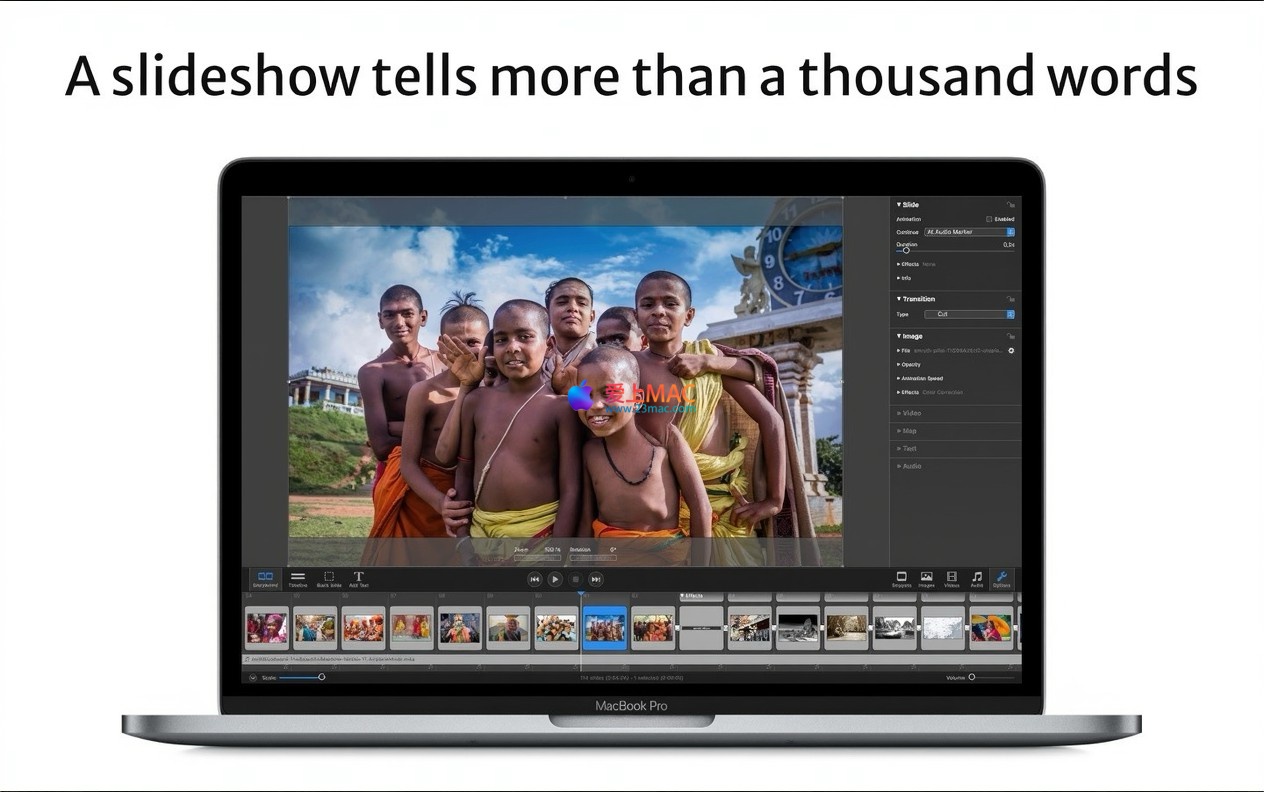This screenshot has width=1264, height=792.
Task: Open the Continue dropdown menu
Action: point(969,232)
